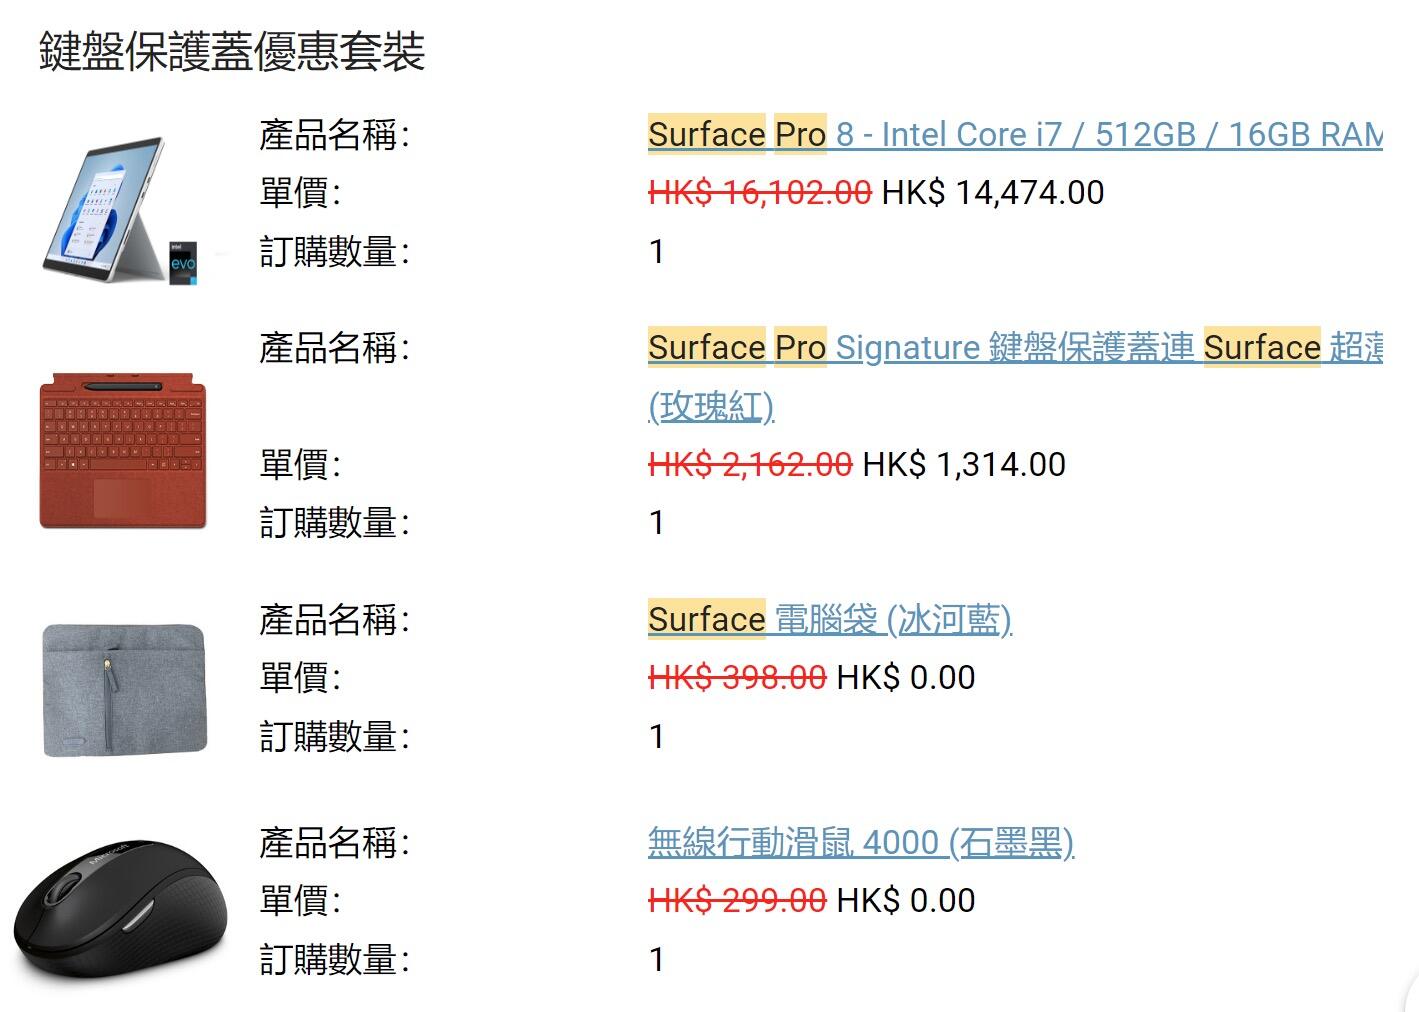This screenshot has height=1012, width=1419.
Task: Click the HK$ 0.00 price of the sleeve
Action: coord(905,677)
